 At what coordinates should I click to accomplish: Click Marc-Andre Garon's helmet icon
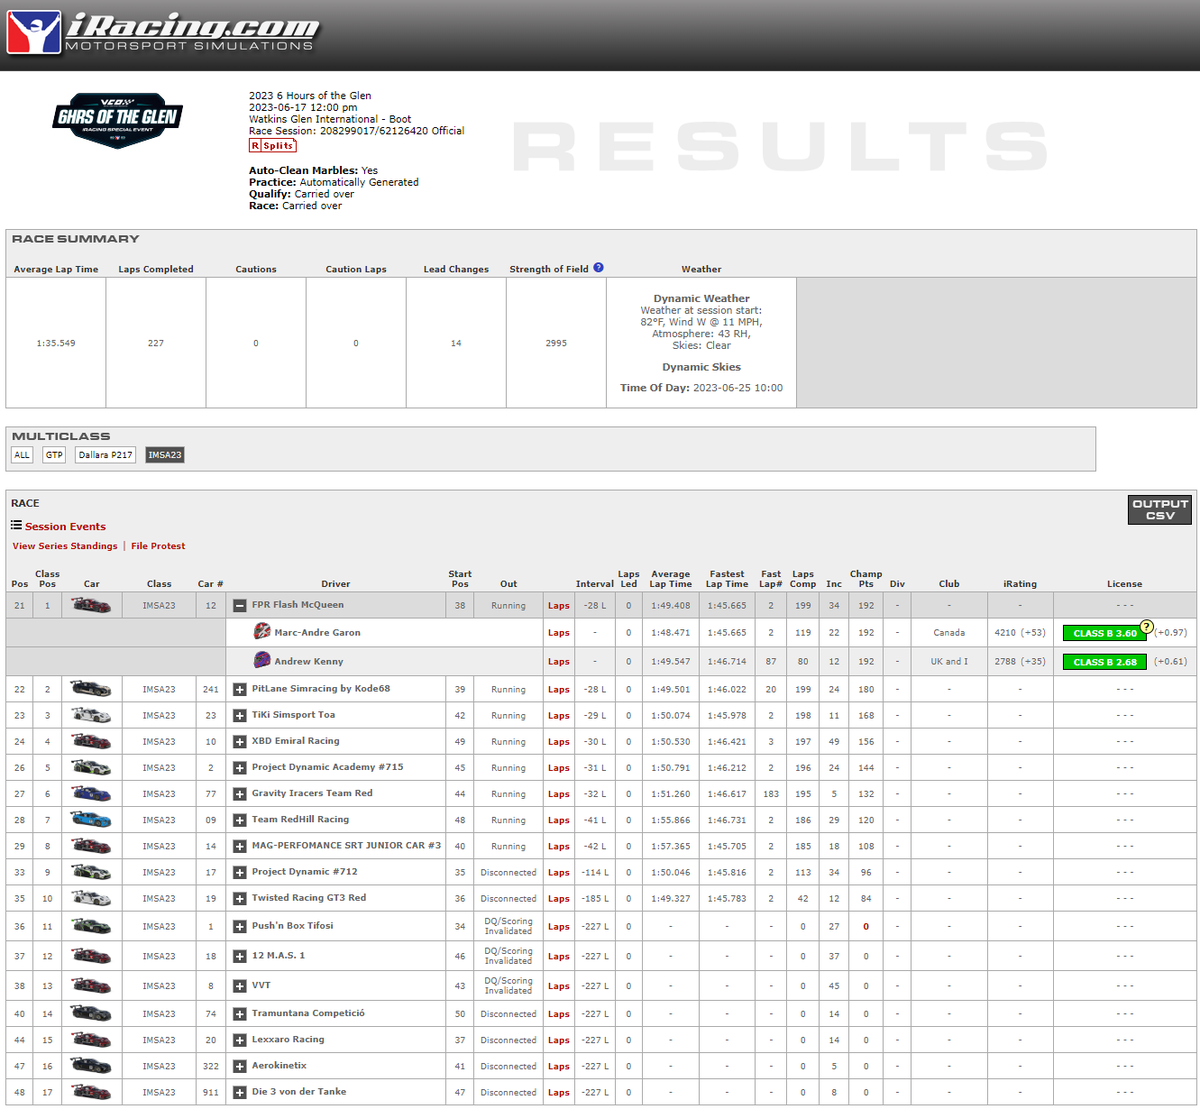coord(262,632)
